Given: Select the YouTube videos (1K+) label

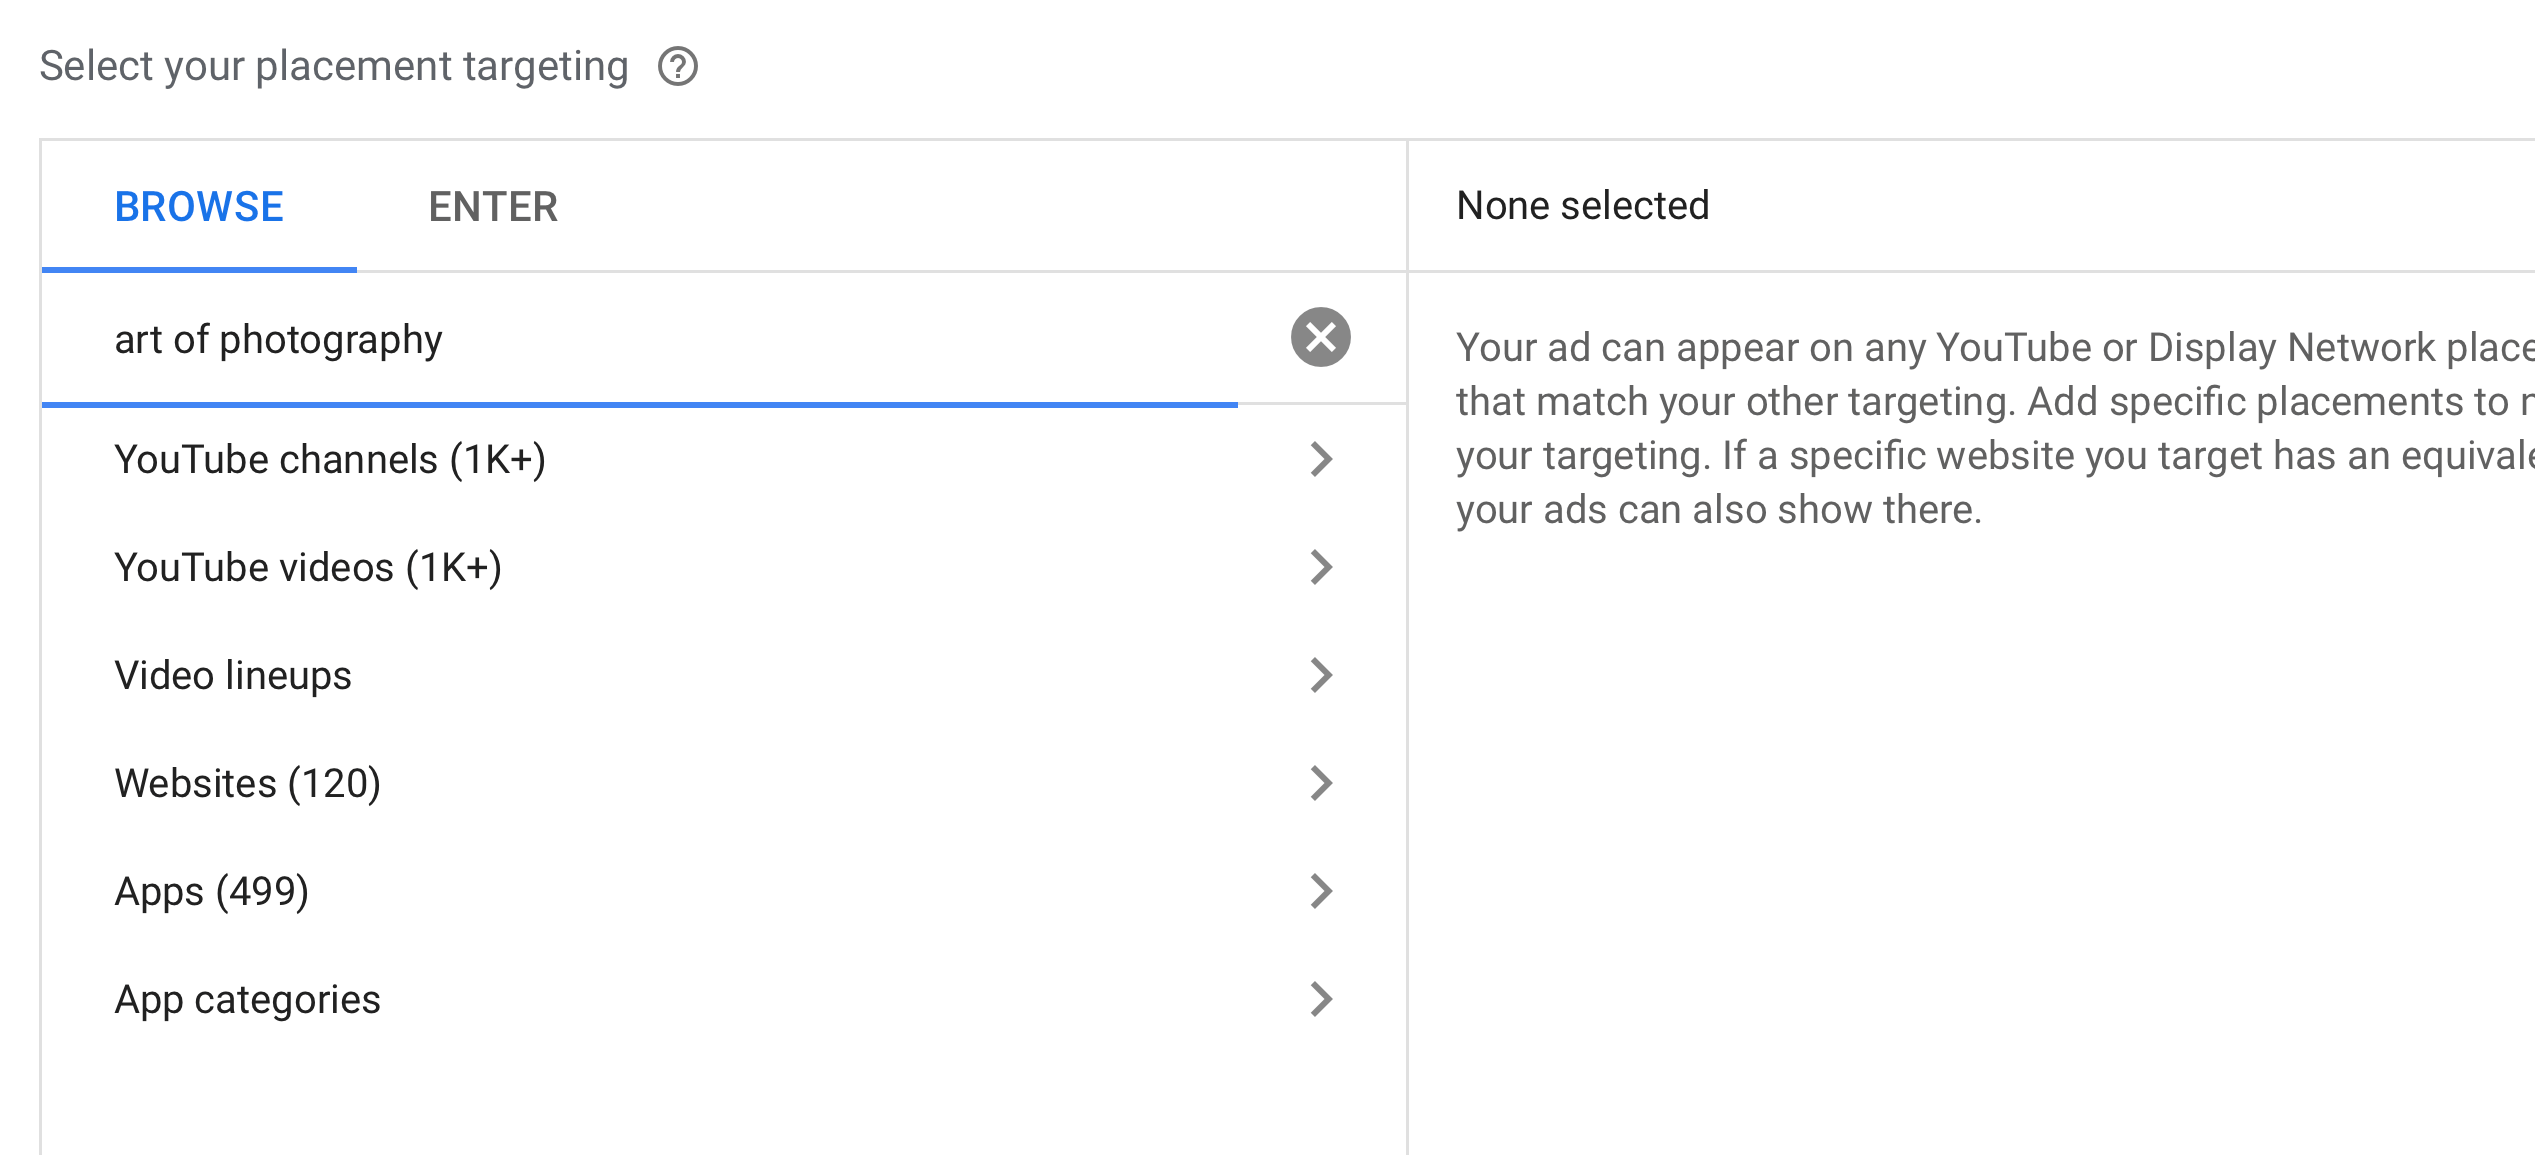Looking at the screenshot, I should coord(308,567).
